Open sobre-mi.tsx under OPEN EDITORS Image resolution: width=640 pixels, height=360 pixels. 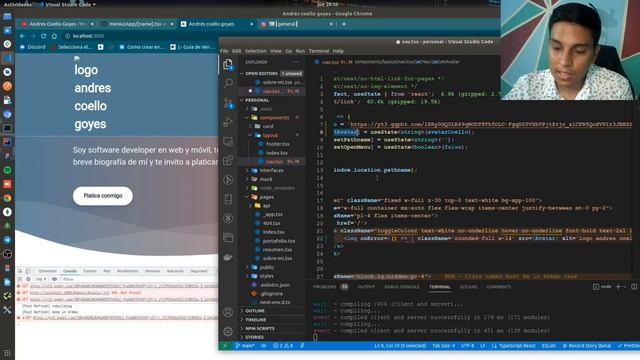click(x=277, y=82)
